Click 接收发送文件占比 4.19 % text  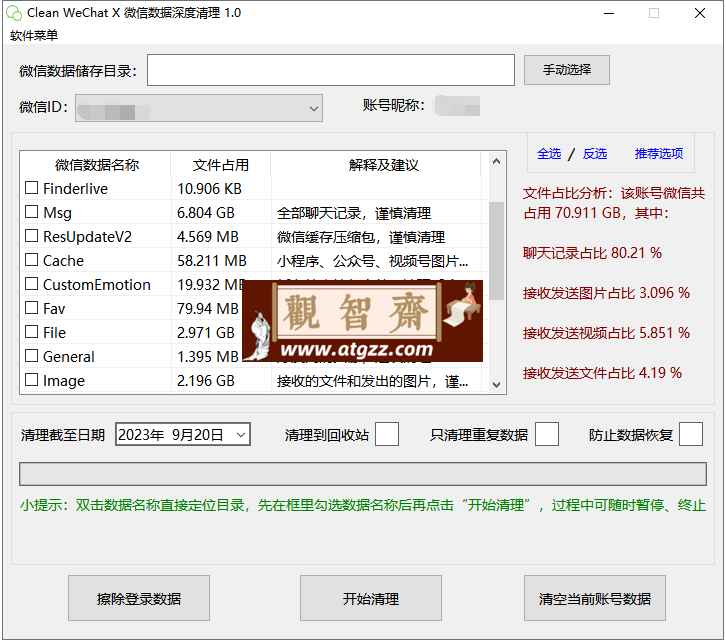coord(602,373)
